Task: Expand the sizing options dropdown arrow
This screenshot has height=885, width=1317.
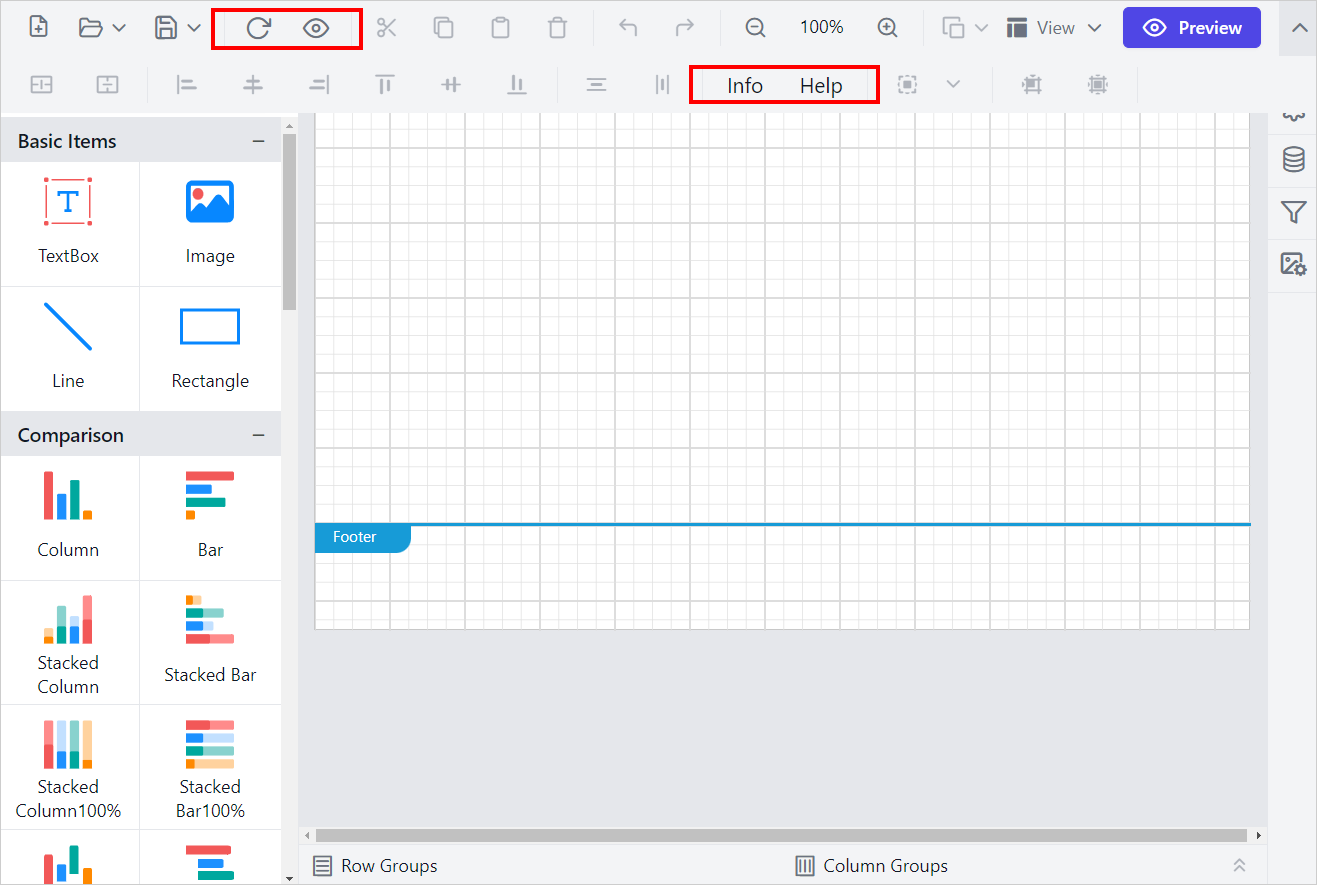Action: pos(953,85)
